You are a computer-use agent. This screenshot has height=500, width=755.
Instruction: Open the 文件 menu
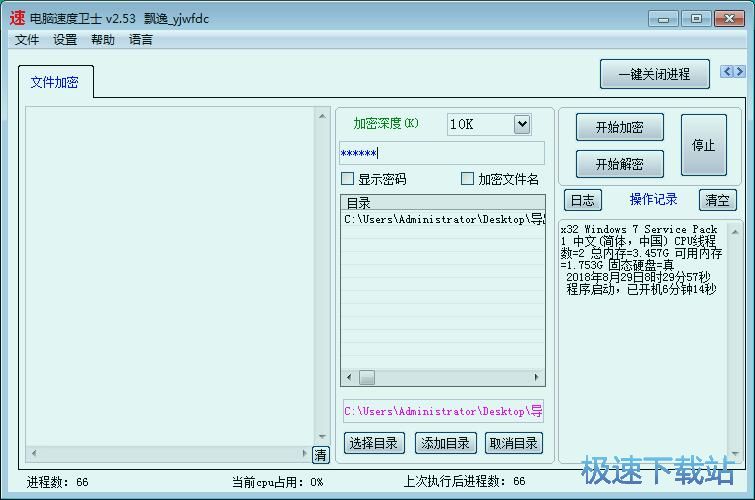coord(26,39)
